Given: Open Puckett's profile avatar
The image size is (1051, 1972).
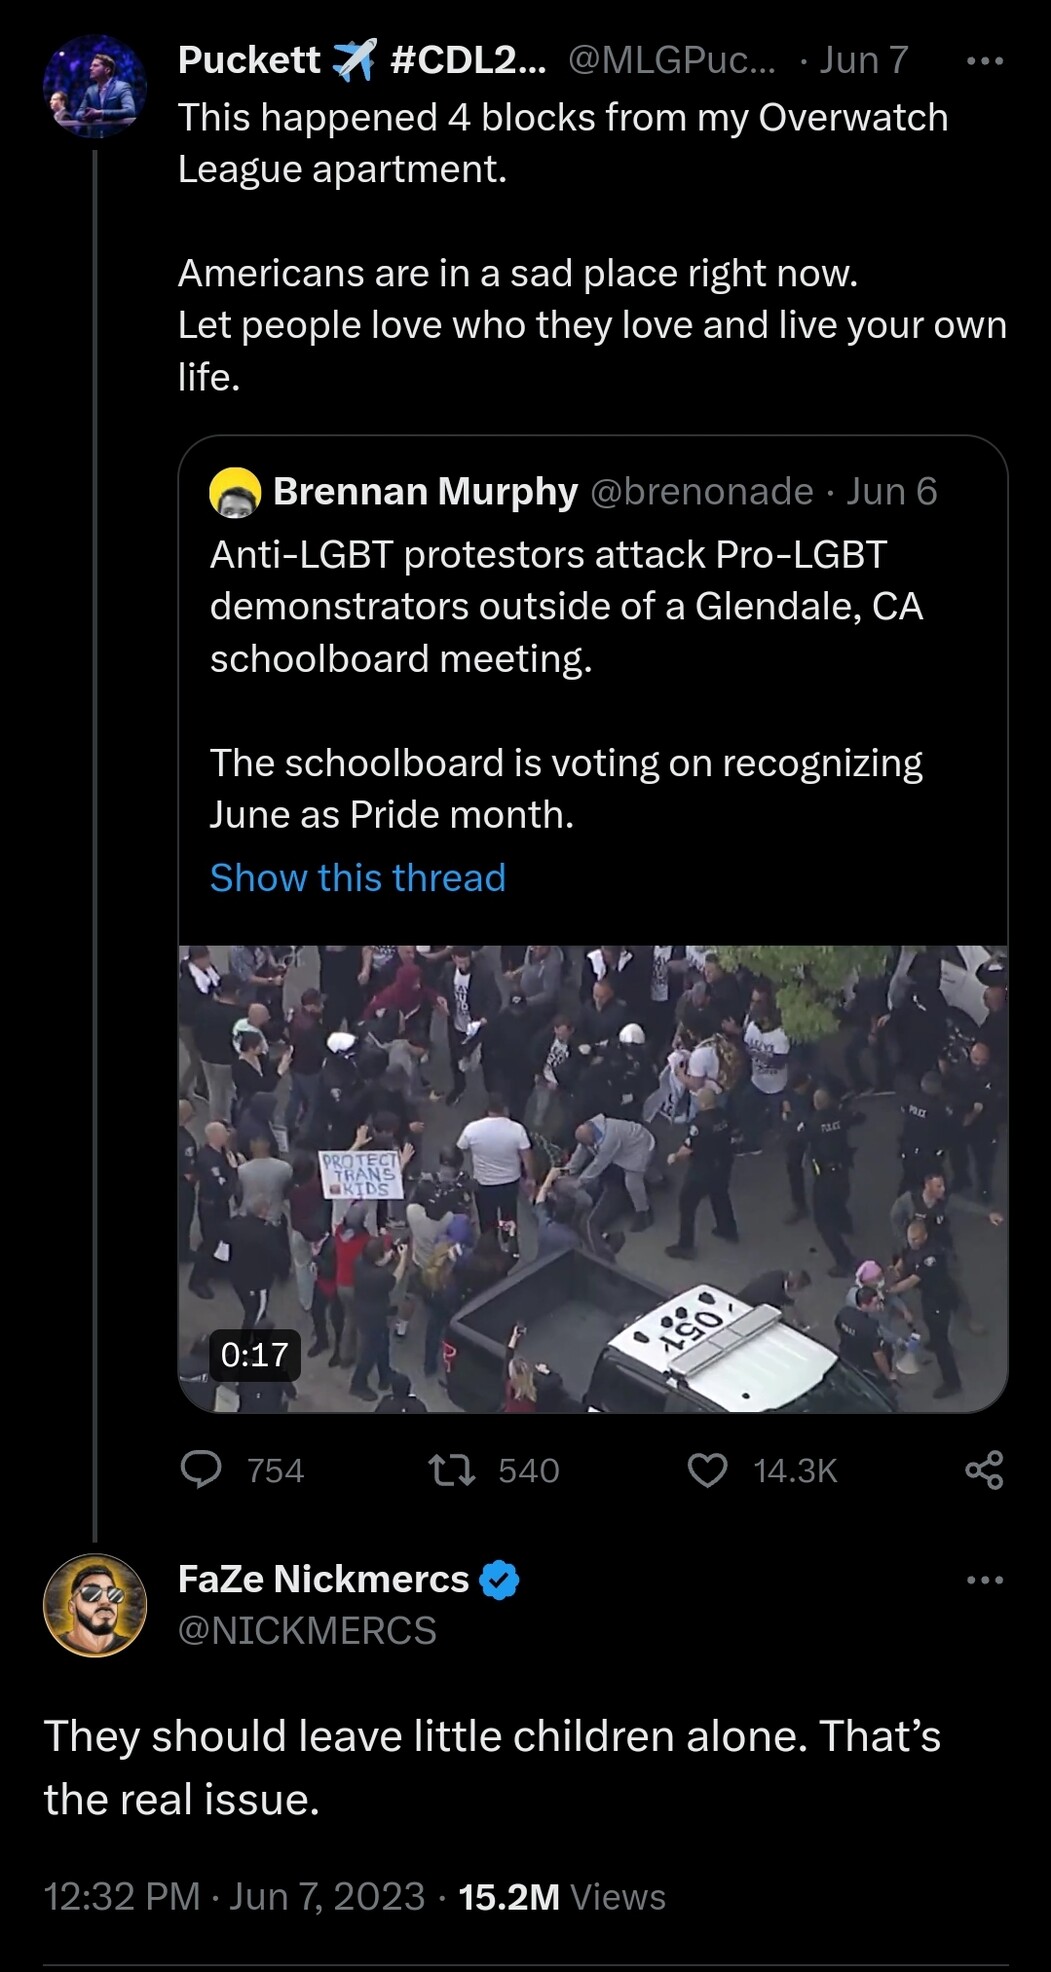Looking at the screenshot, I should [95, 86].
